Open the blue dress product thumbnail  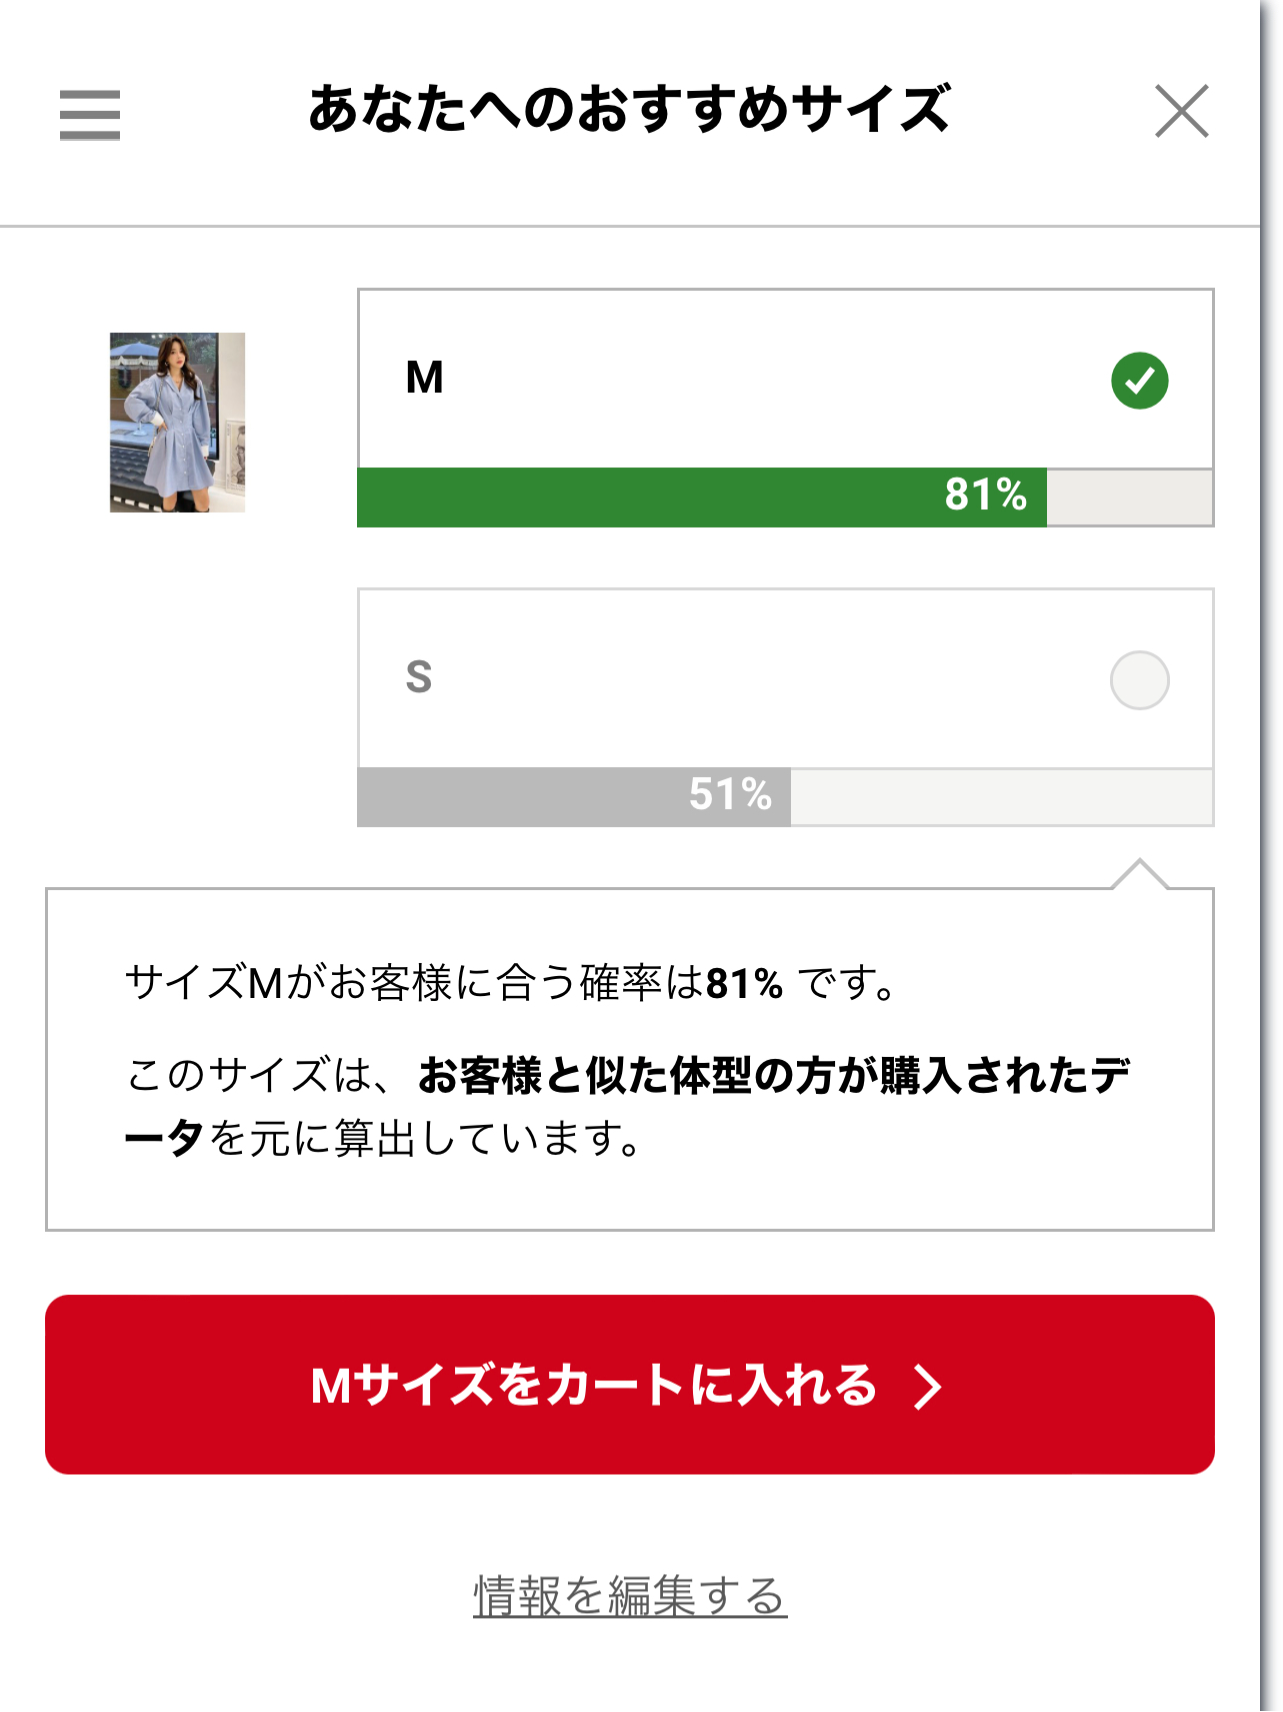tap(177, 422)
